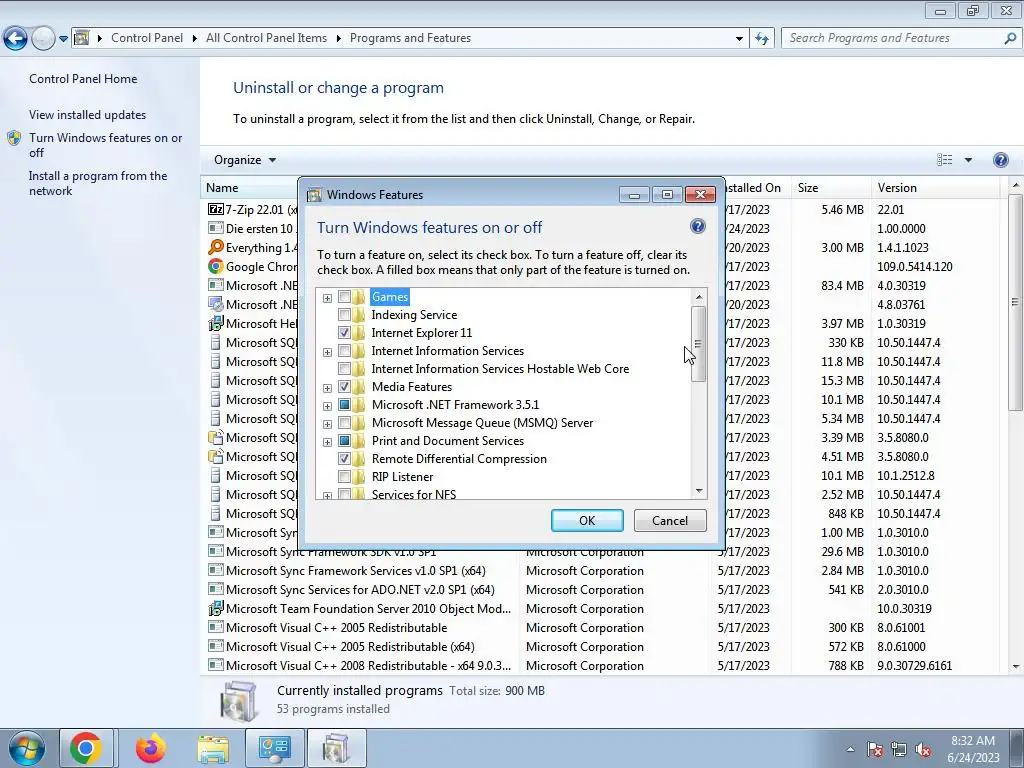Open Google Chrome from the taskbar
Screen dimensions: 1024x768
86,748
